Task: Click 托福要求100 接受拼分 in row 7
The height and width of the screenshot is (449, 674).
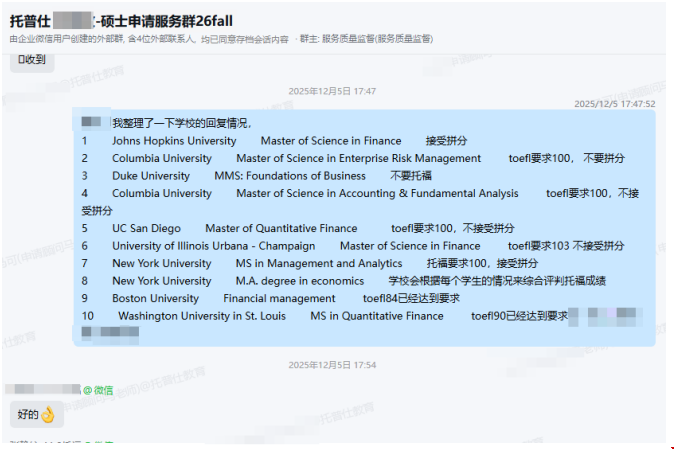Action: [482, 264]
